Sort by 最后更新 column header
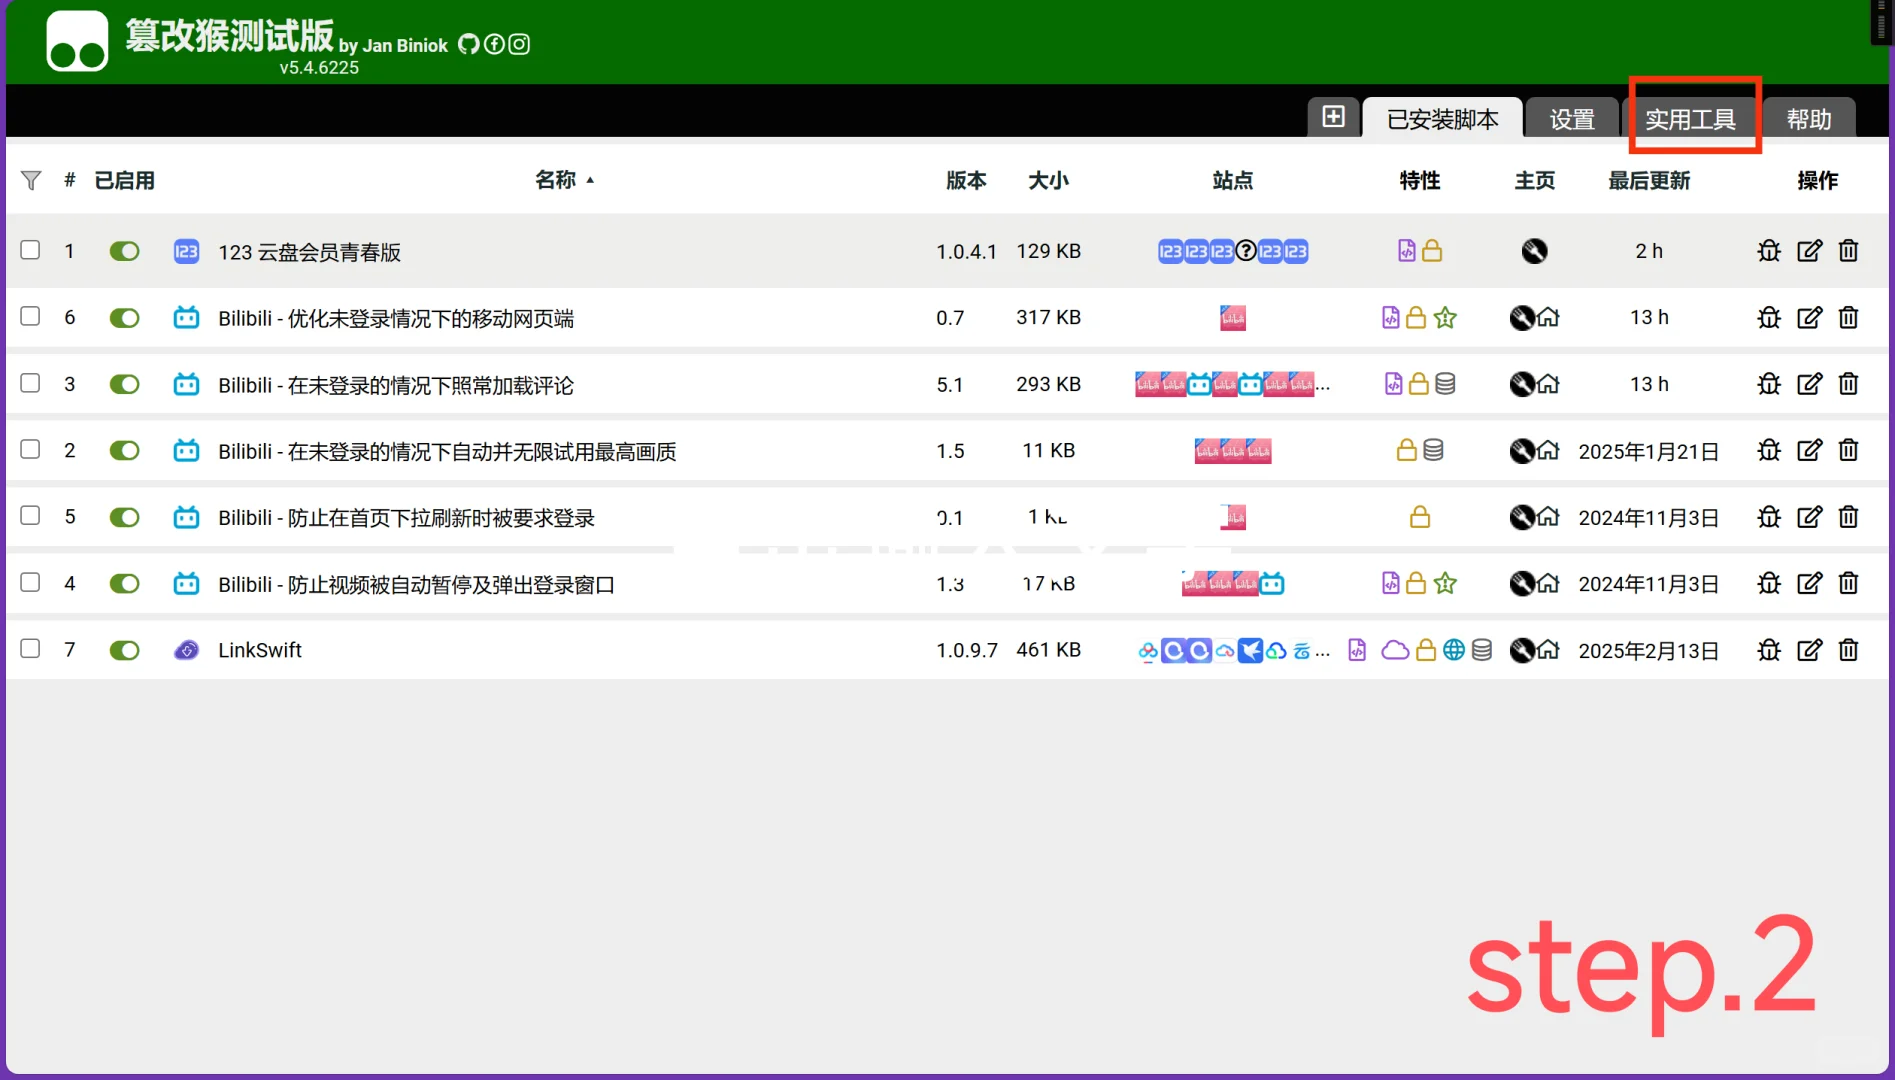This screenshot has height=1080, width=1895. [x=1649, y=180]
